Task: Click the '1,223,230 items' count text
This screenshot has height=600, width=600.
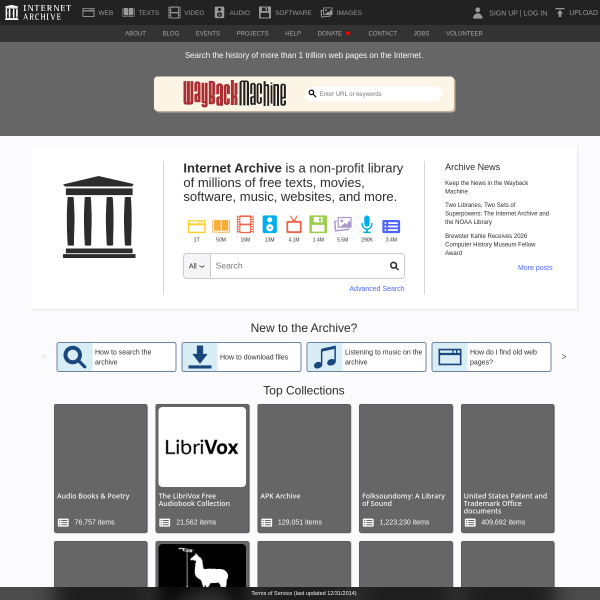Action: pyautogui.click(x=404, y=522)
